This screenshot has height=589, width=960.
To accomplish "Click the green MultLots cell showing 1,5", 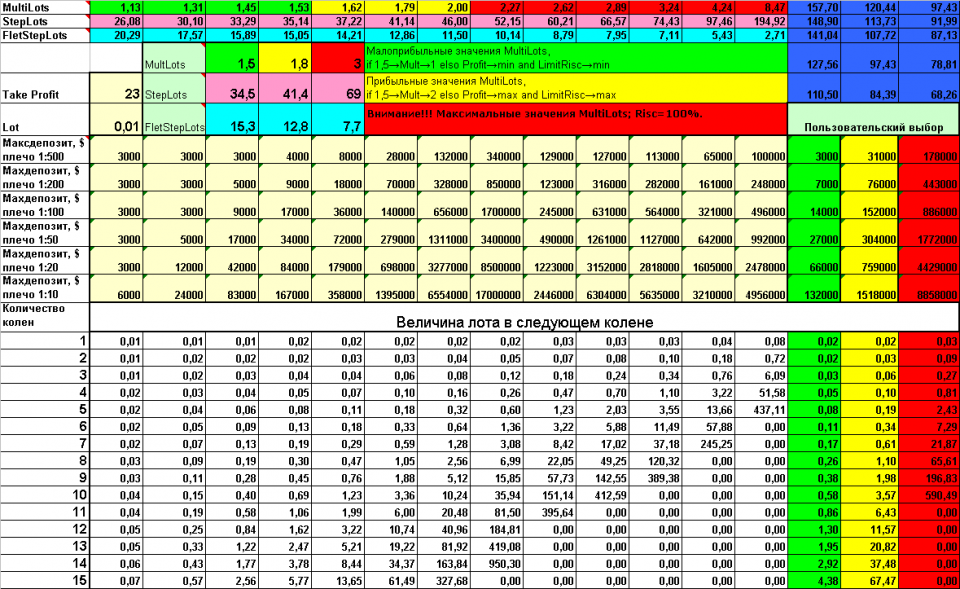I will pos(232,58).
